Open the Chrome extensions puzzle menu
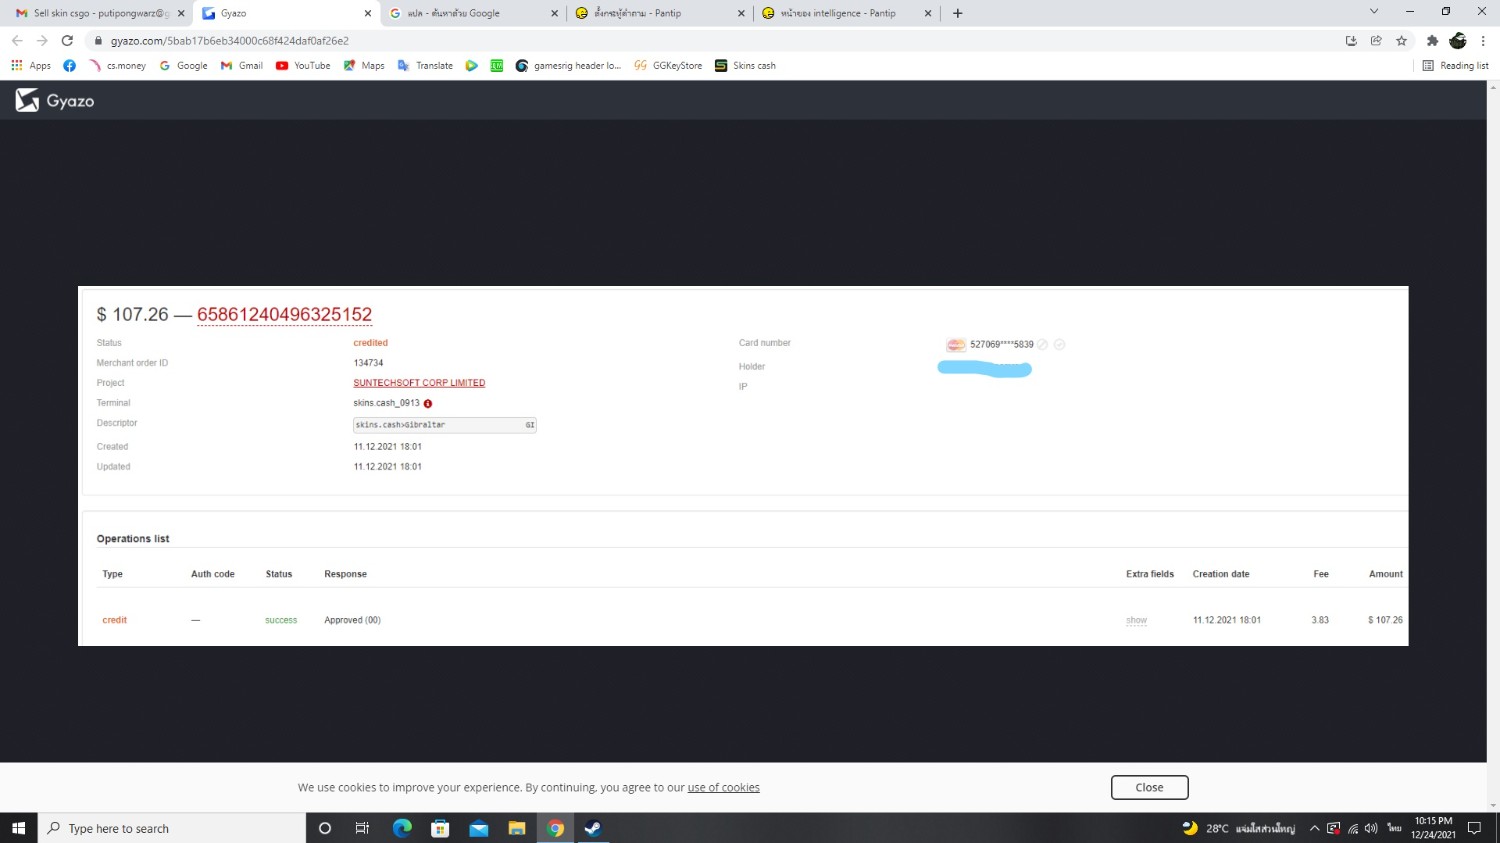1500x843 pixels. [x=1432, y=41]
